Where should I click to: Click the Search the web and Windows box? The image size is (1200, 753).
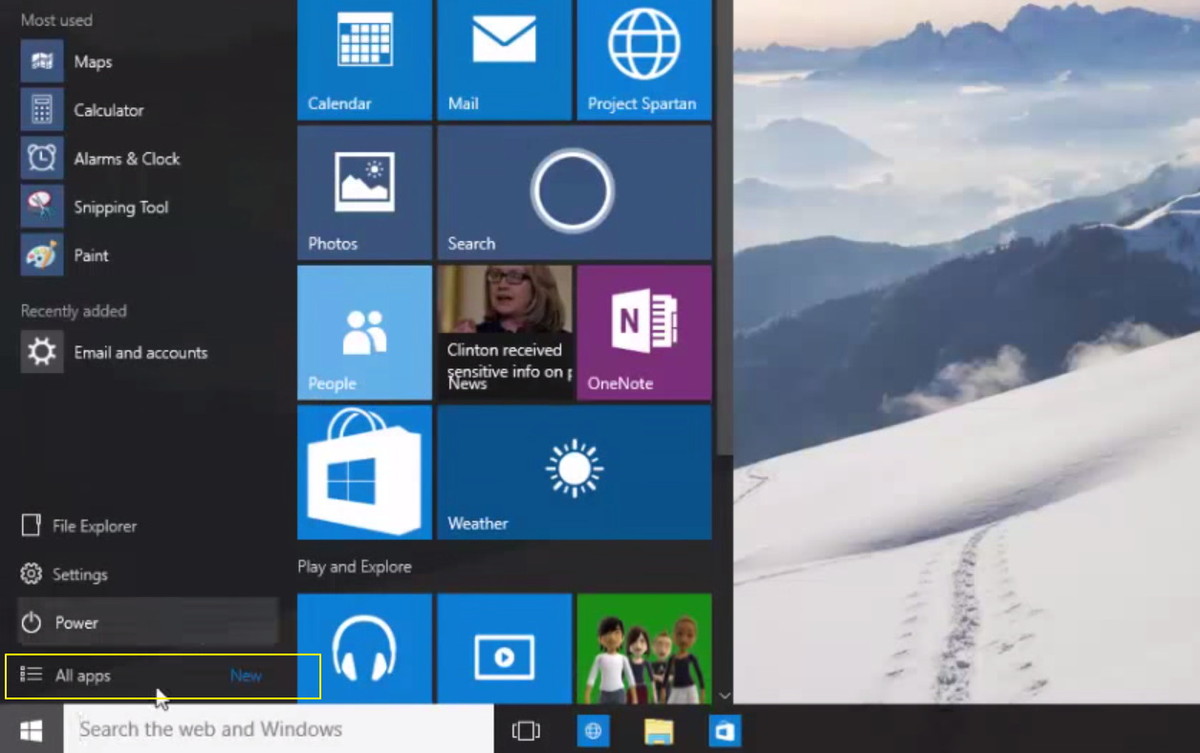click(278, 729)
